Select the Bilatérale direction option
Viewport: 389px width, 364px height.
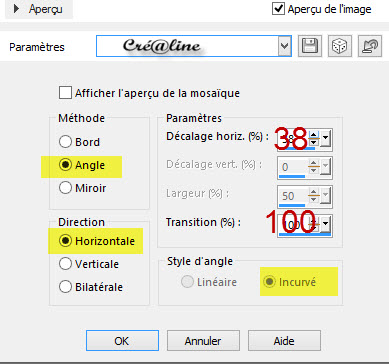(x=65, y=287)
